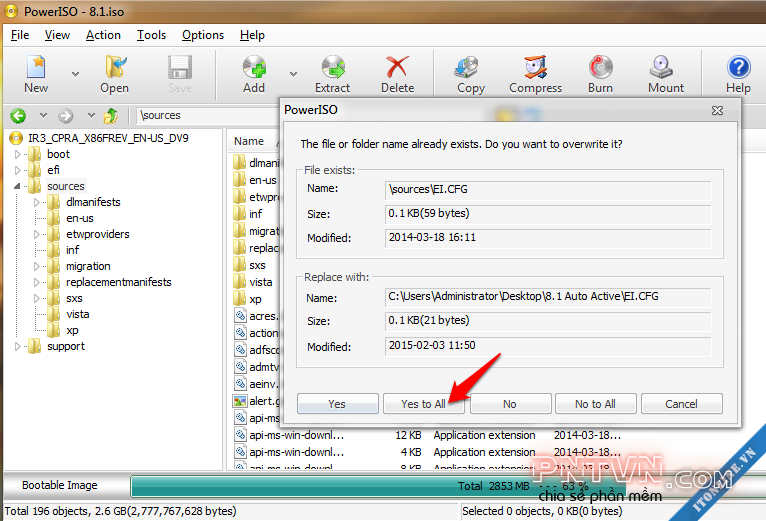Expand the dlmanifests tree node

(x=37, y=202)
